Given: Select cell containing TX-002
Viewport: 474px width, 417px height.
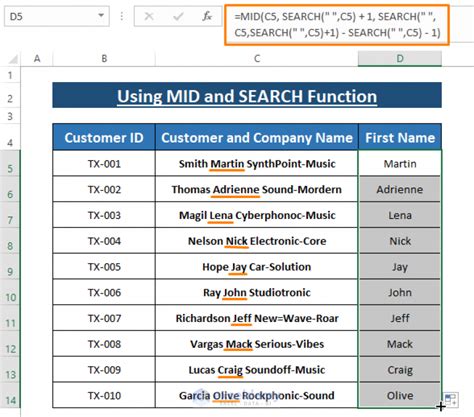Looking at the screenshot, I should (x=104, y=189).
